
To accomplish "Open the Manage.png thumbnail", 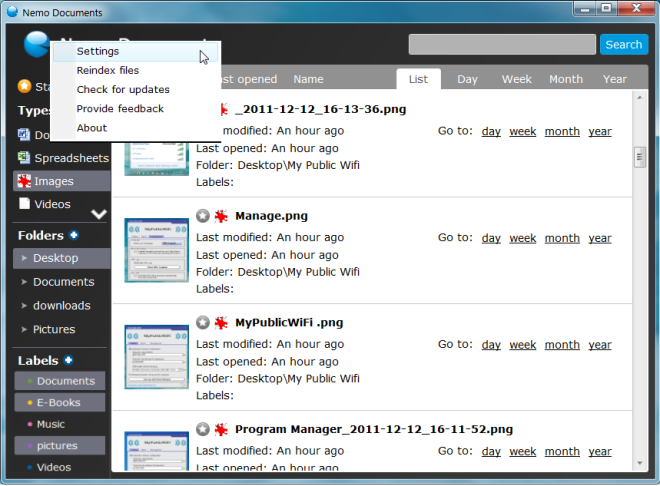I will [157, 250].
